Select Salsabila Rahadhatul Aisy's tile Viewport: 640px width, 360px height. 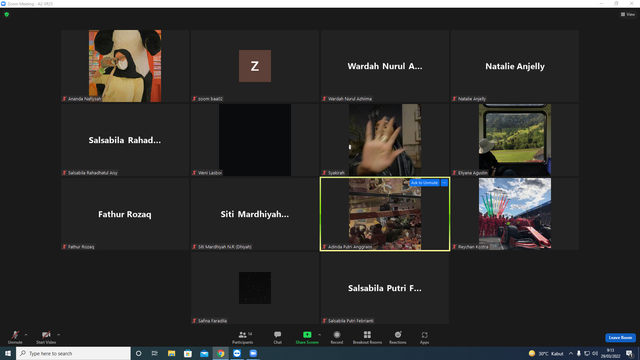[125, 140]
